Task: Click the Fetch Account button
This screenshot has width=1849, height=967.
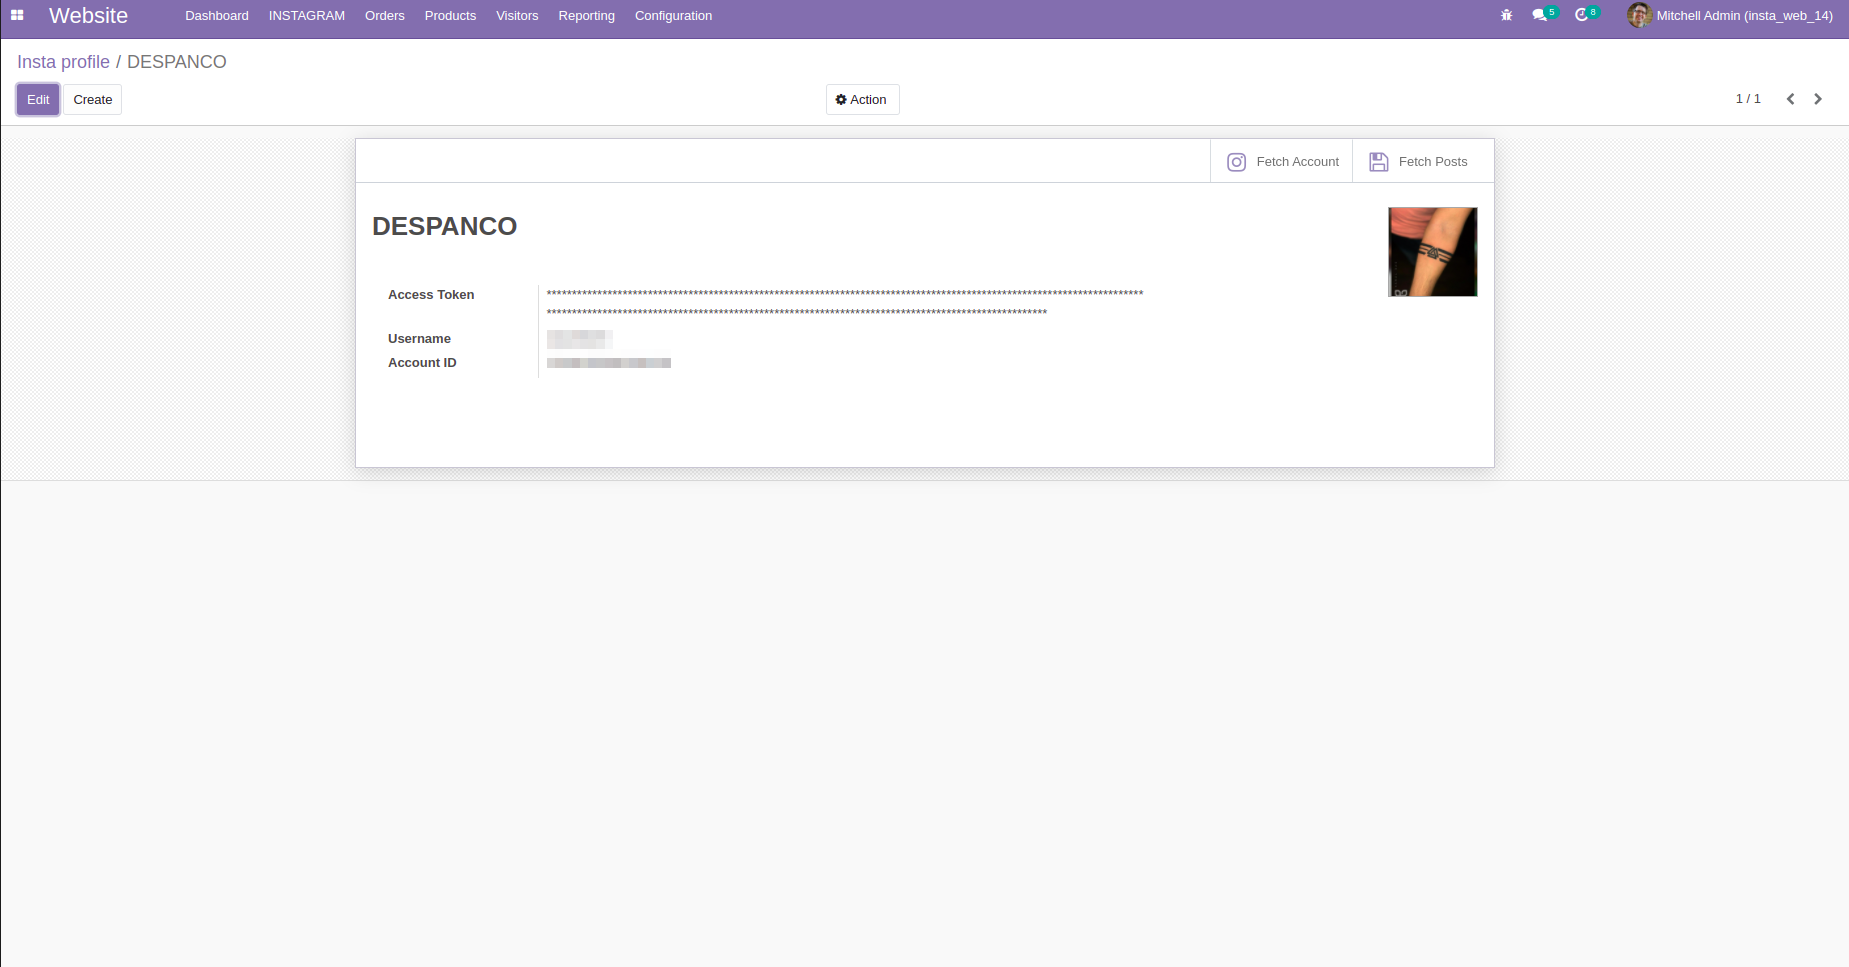Action: point(1281,161)
